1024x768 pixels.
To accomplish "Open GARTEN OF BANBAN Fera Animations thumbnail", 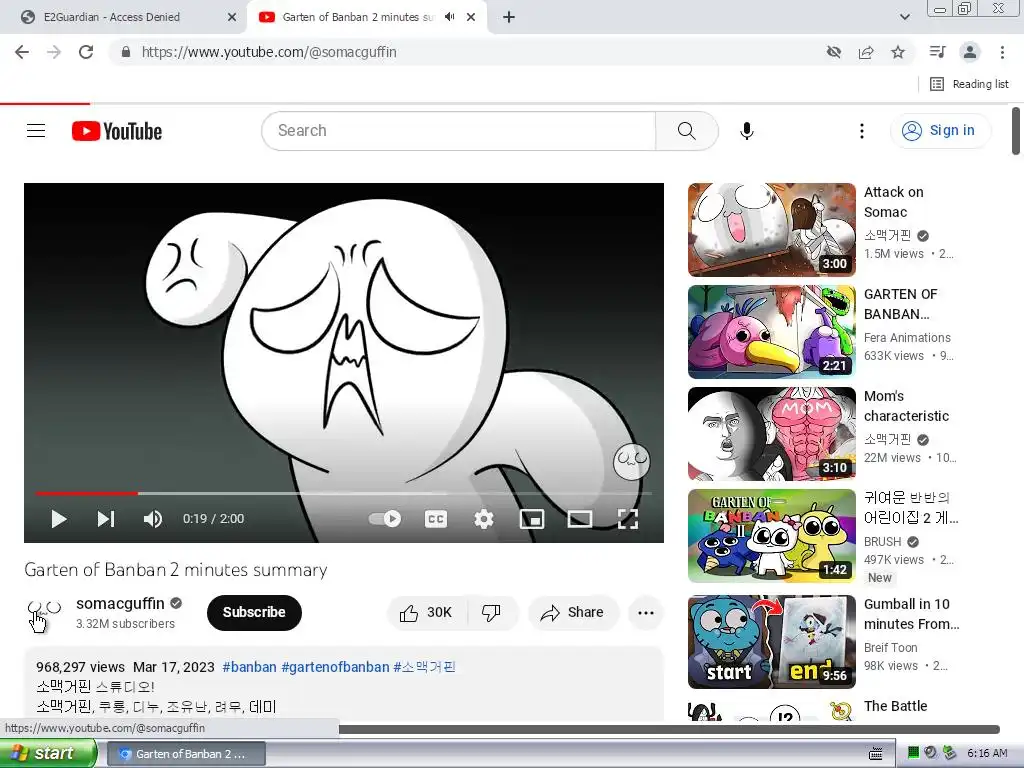I will (x=771, y=332).
